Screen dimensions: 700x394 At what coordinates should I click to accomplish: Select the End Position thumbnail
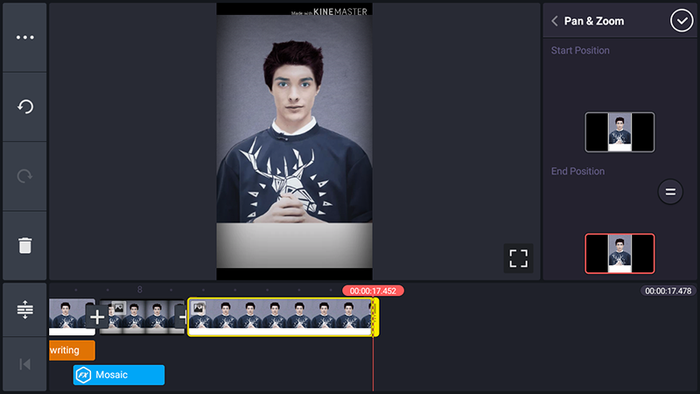pyautogui.click(x=620, y=253)
